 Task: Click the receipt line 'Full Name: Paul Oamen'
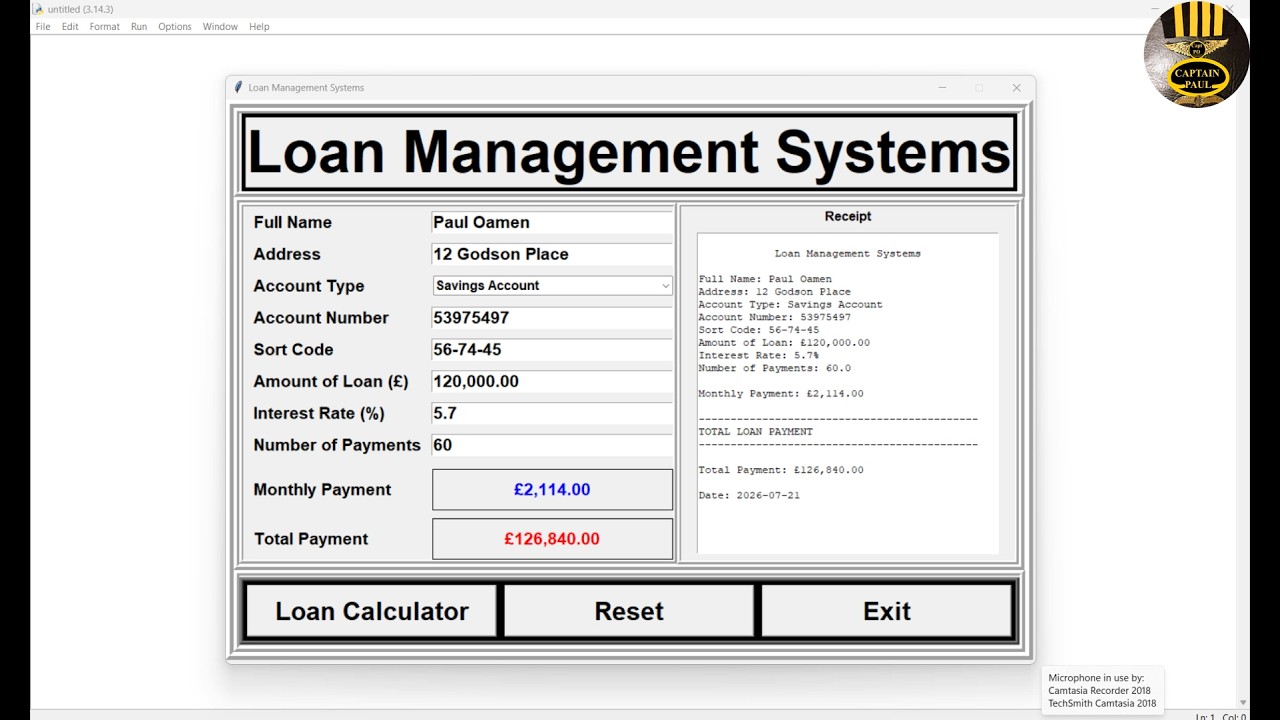[x=765, y=279]
